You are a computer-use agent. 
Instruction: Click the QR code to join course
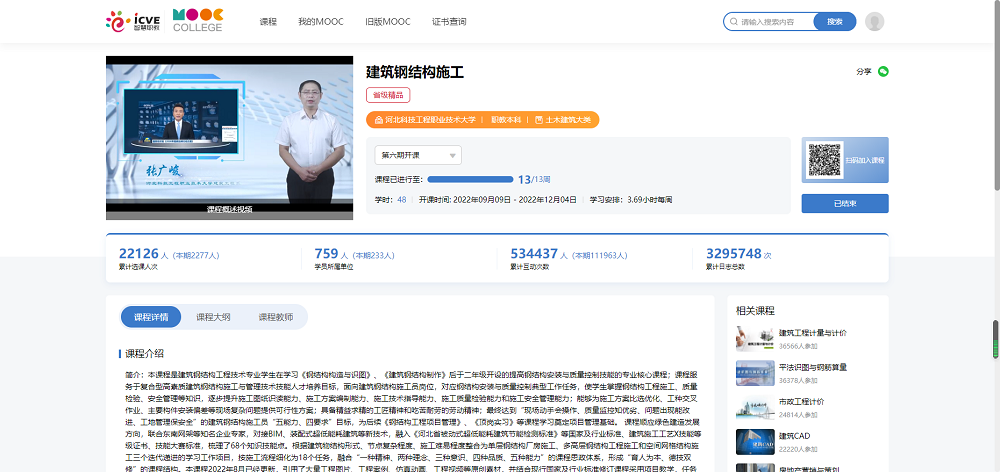823,160
